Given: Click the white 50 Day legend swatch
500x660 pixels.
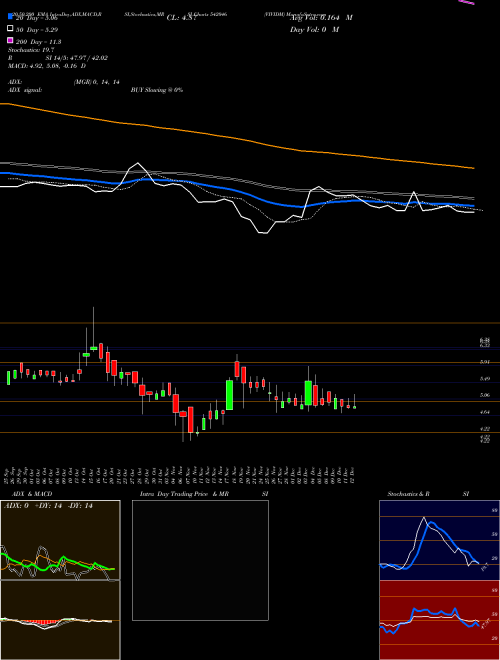Looking at the screenshot, I should pyautogui.click(x=10, y=29).
